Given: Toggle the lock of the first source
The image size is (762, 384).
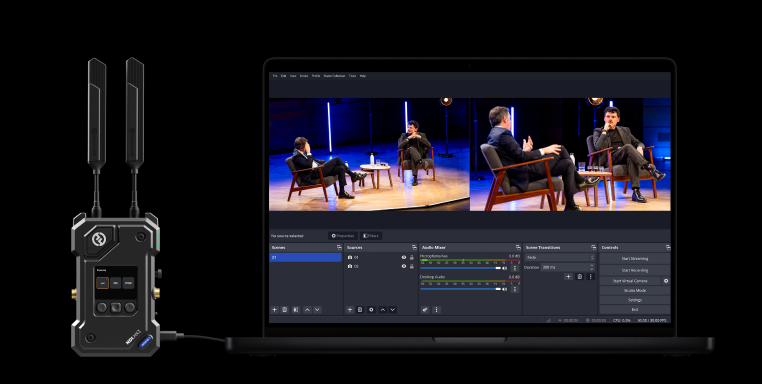Looking at the screenshot, I should tap(412, 258).
